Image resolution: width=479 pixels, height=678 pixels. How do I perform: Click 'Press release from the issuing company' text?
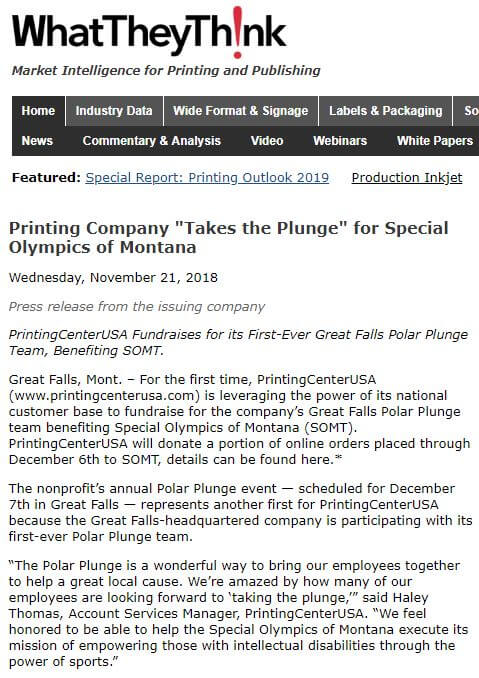tap(137, 307)
